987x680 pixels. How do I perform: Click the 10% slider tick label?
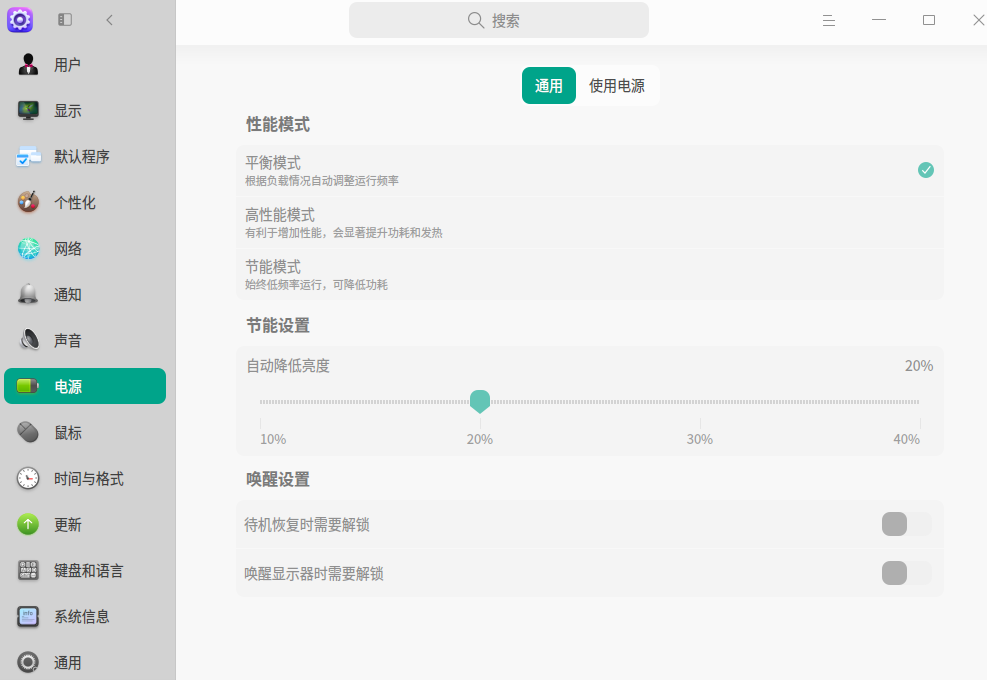273,439
